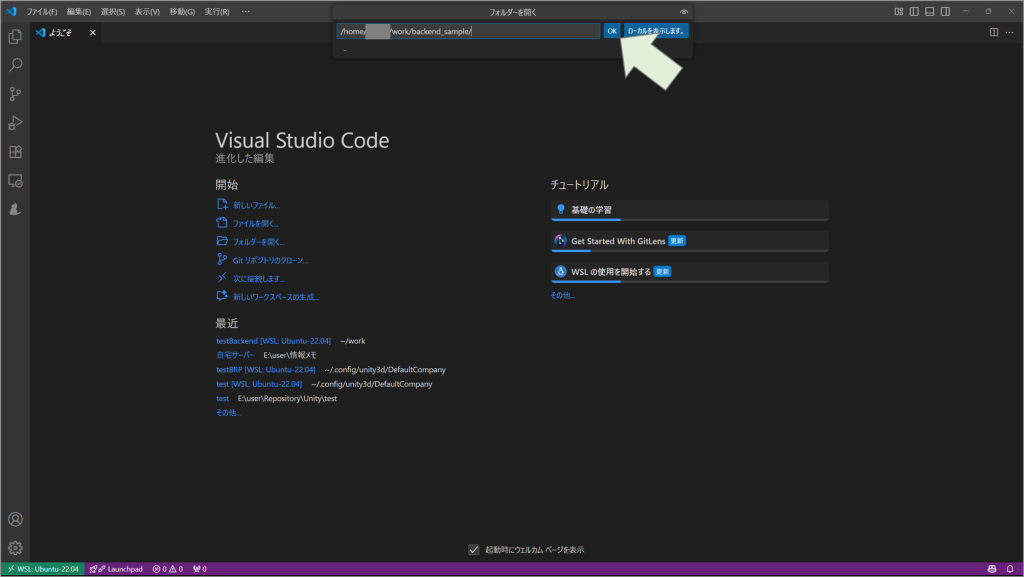Click WSL: Ubuntu-22.04 remote status indicator
Image resolution: width=1024 pixels, height=577 pixels.
click(x=42, y=569)
